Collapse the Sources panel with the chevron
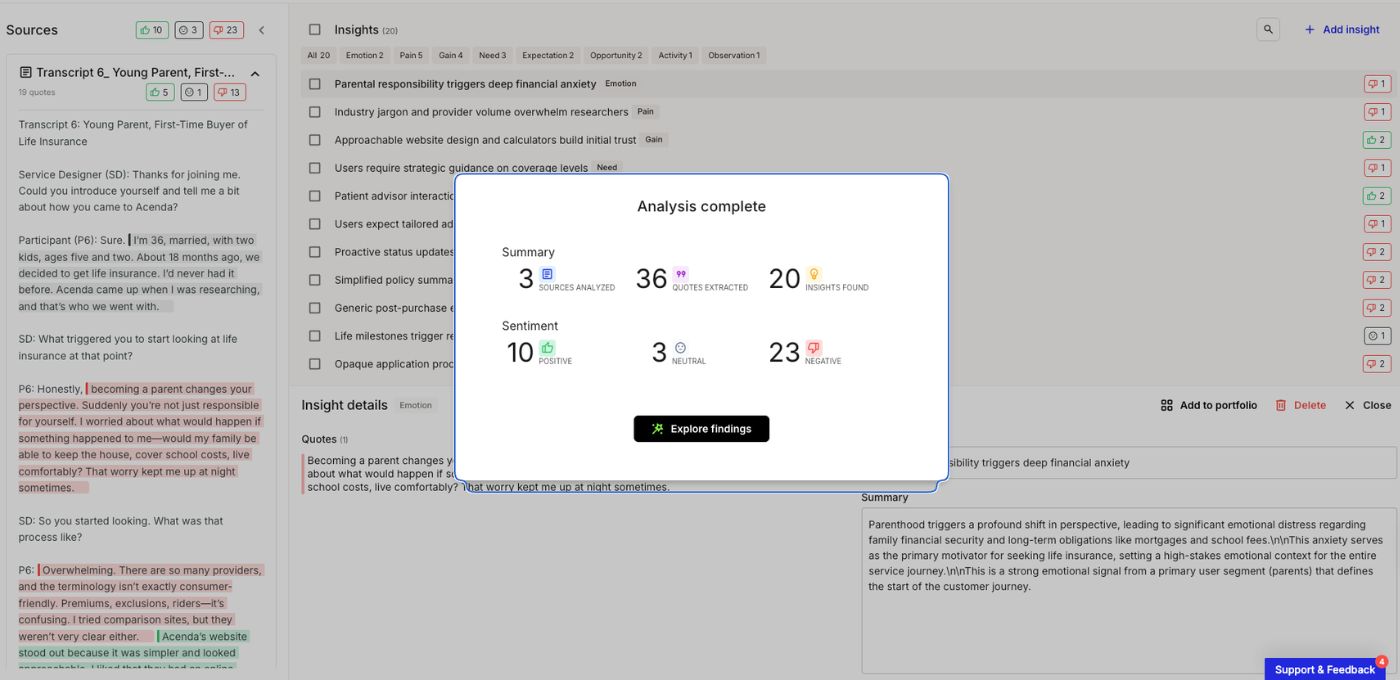The width and height of the screenshot is (1400, 680). pyautogui.click(x=262, y=30)
